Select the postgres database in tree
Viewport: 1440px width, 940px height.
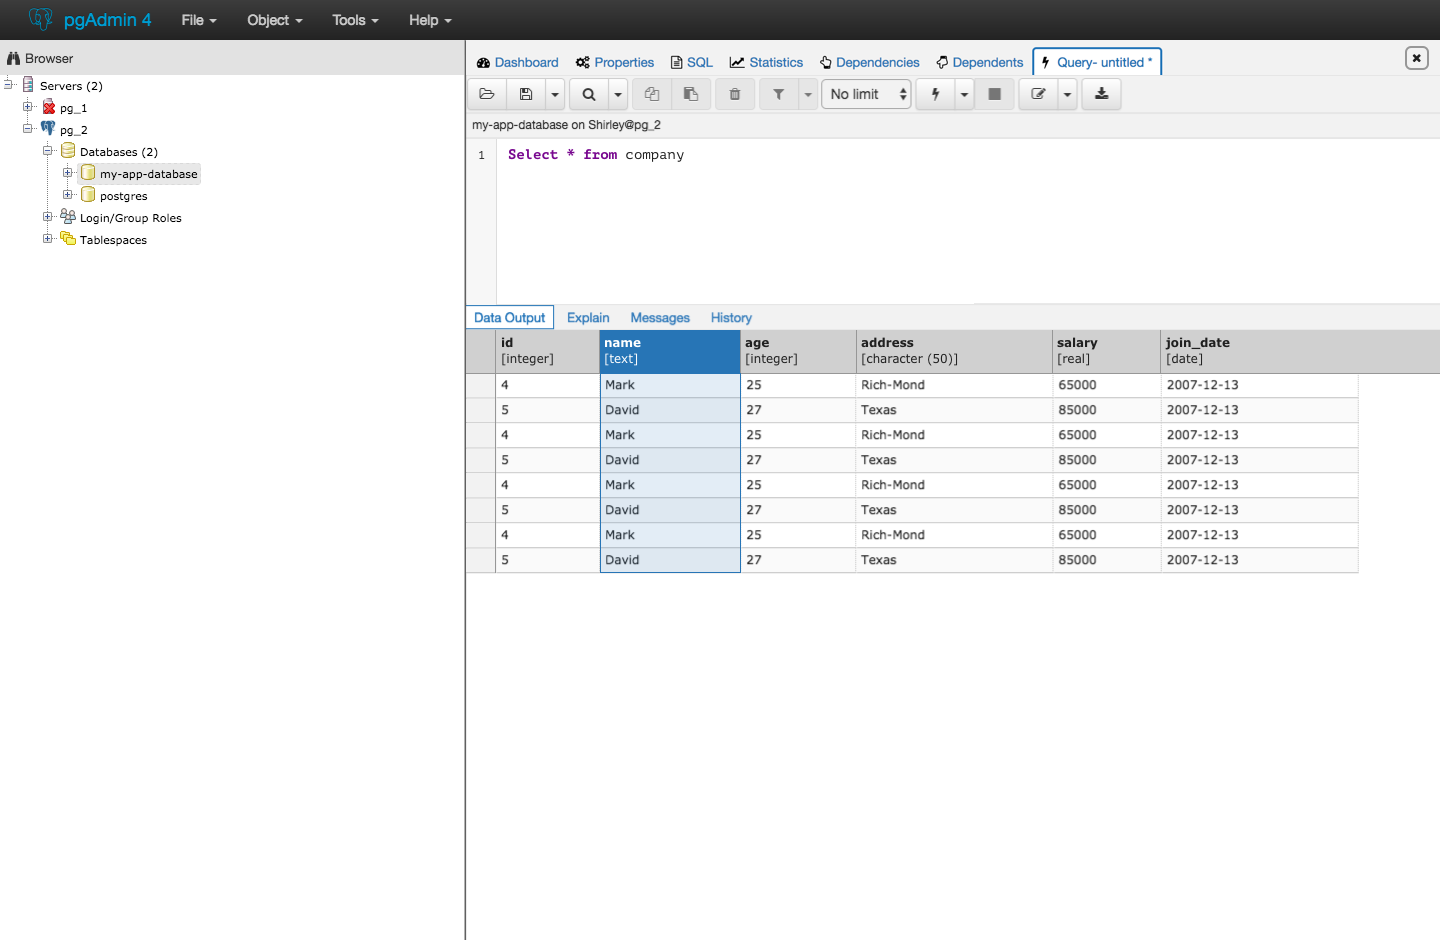pos(123,196)
